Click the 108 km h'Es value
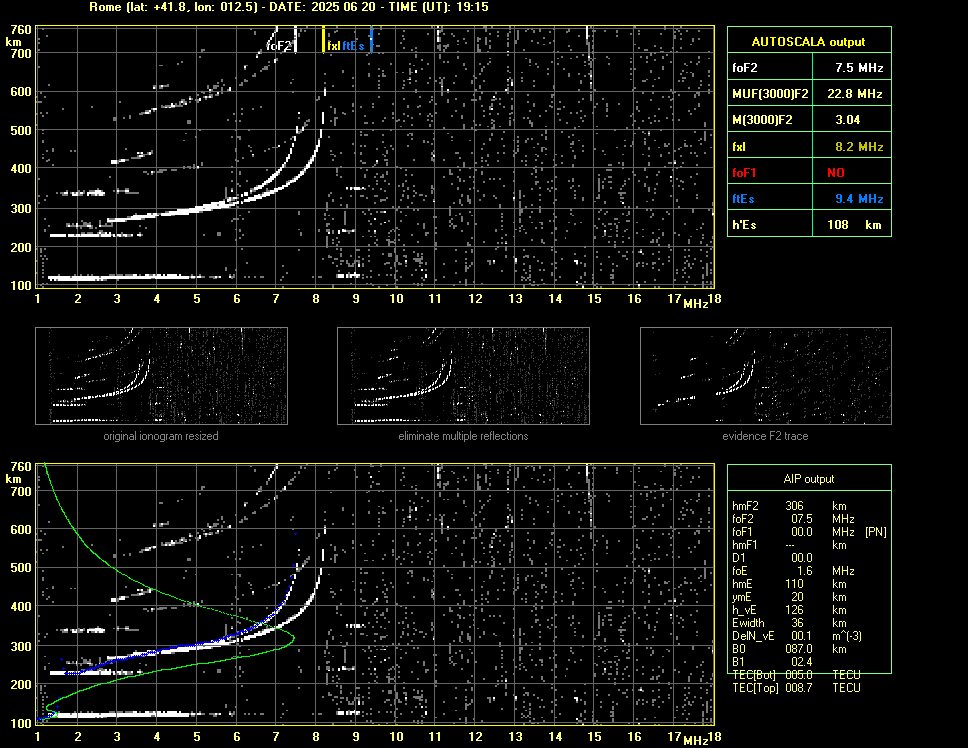 tap(854, 225)
